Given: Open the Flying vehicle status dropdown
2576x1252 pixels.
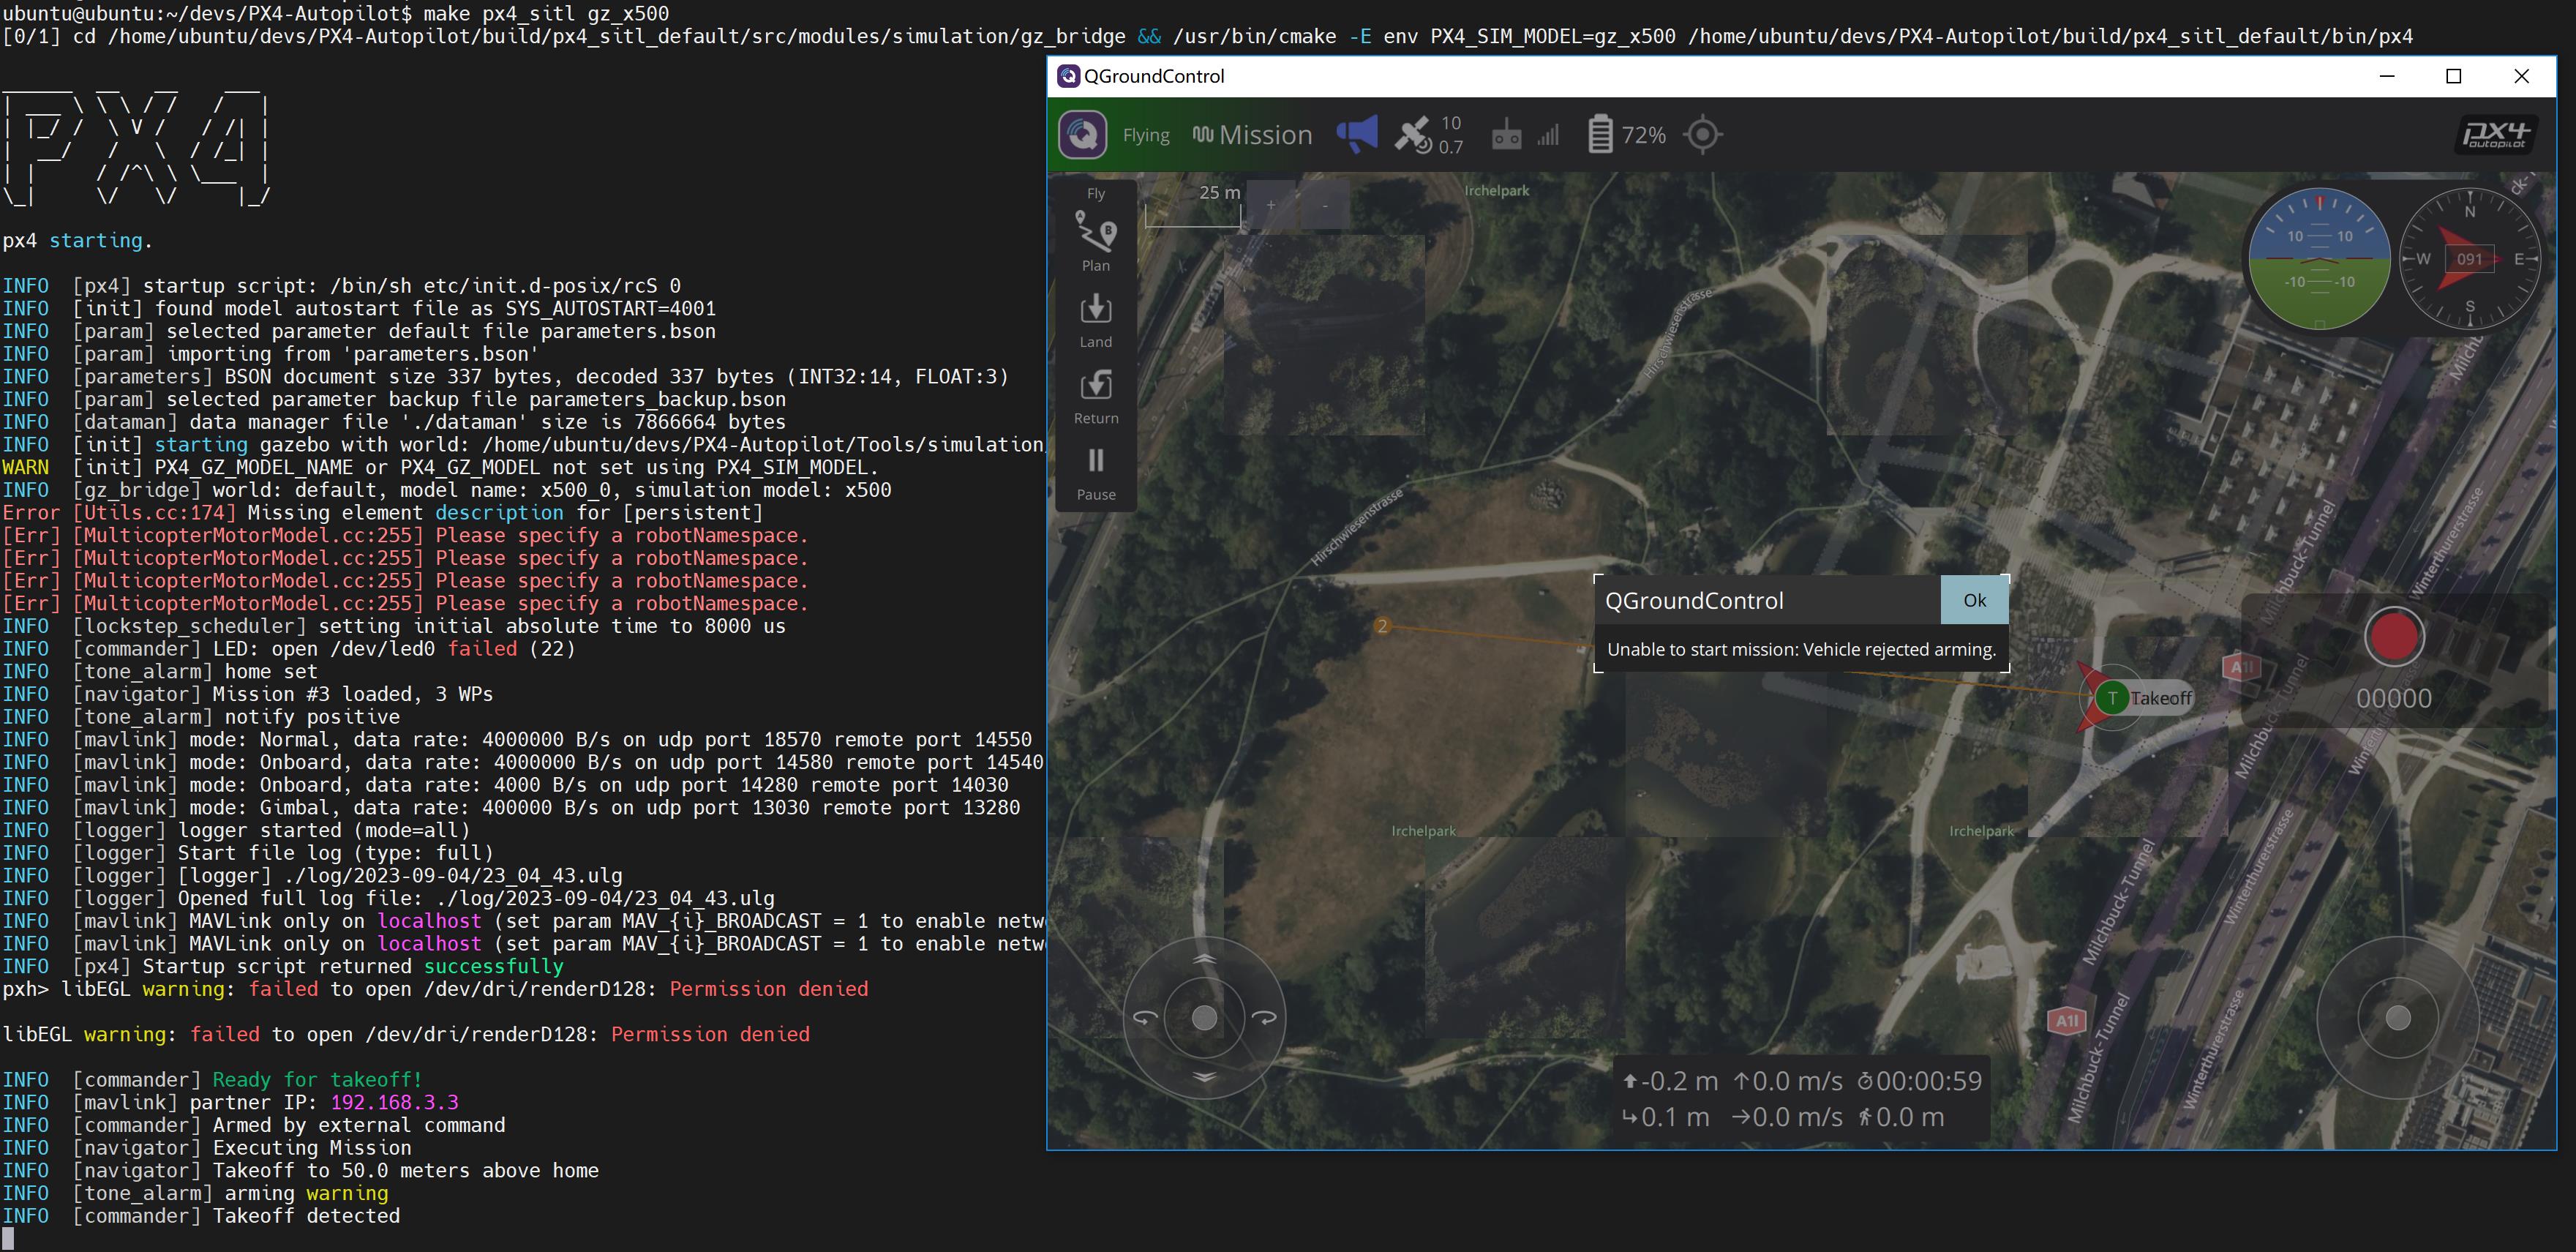Looking at the screenshot, I should click(x=1146, y=133).
